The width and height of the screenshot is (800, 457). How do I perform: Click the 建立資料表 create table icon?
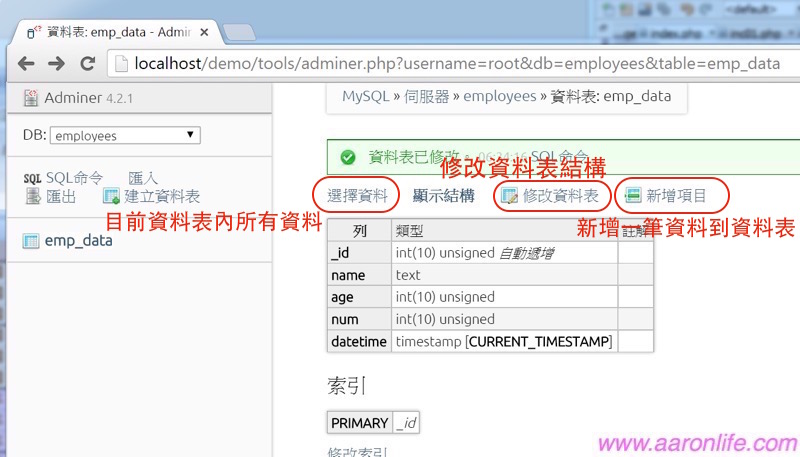[111, 196]
